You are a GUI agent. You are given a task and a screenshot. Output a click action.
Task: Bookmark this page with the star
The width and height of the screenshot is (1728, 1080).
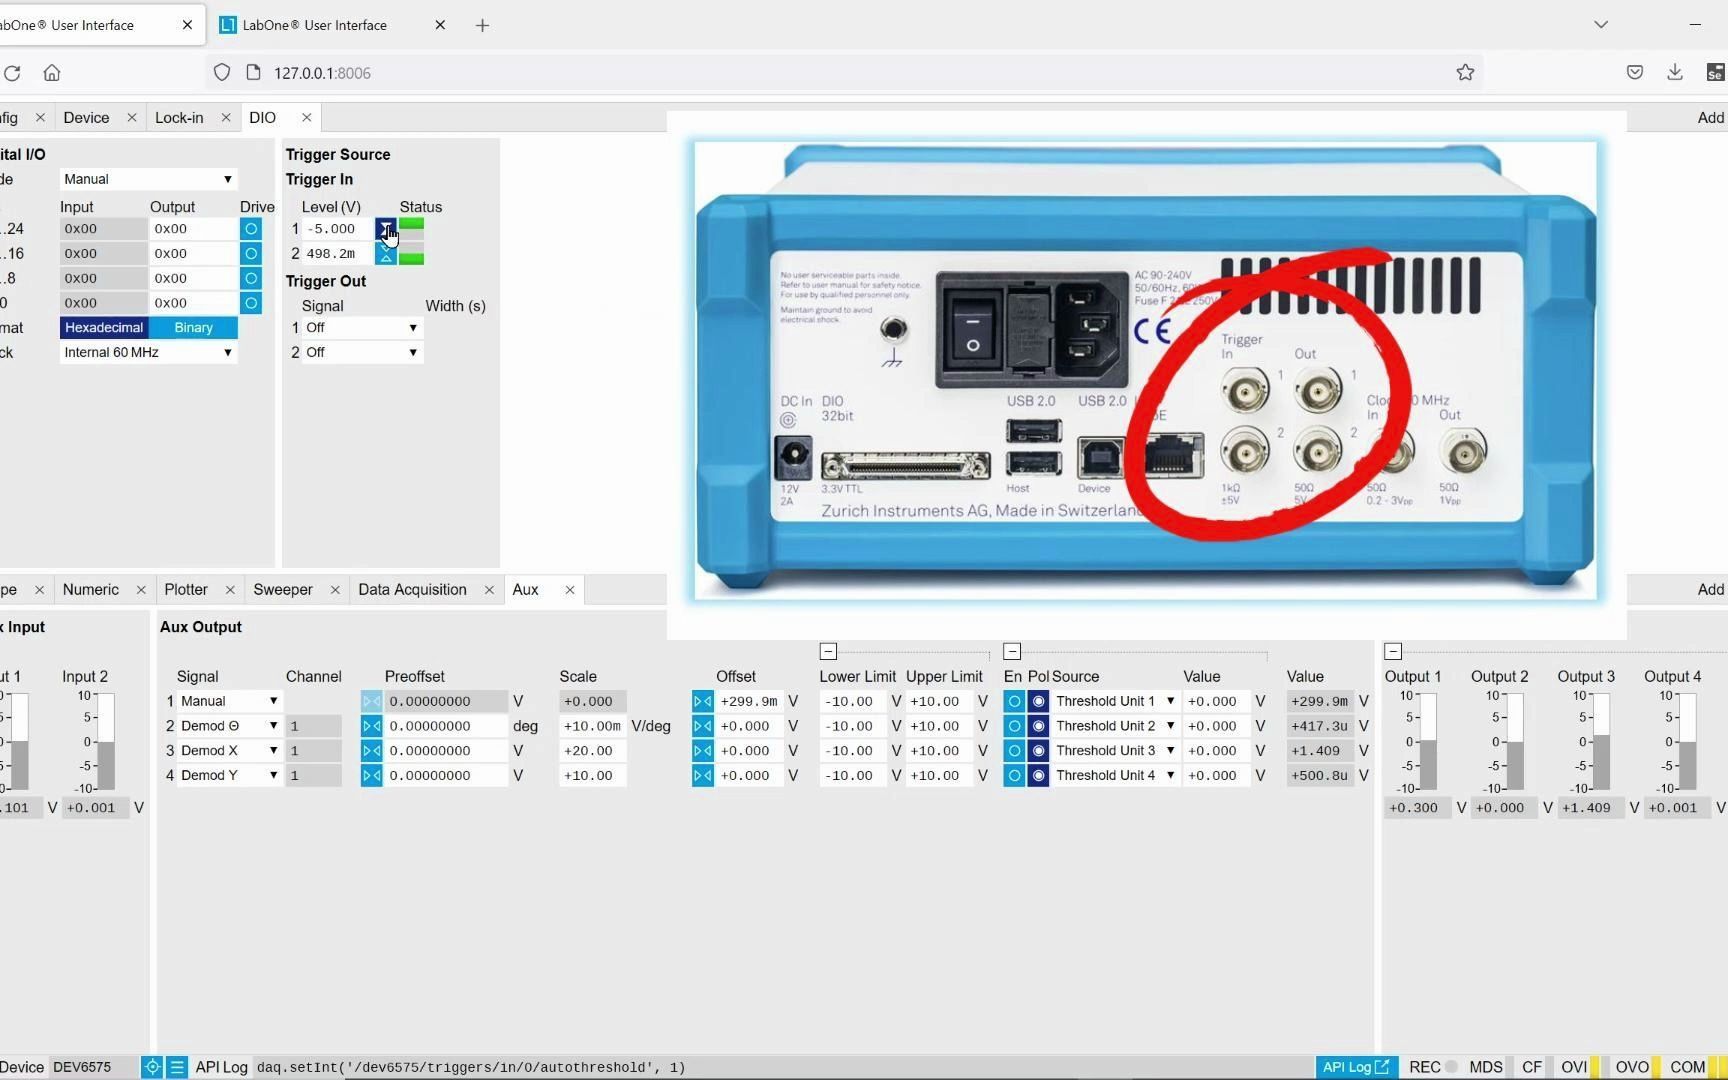1465,72
